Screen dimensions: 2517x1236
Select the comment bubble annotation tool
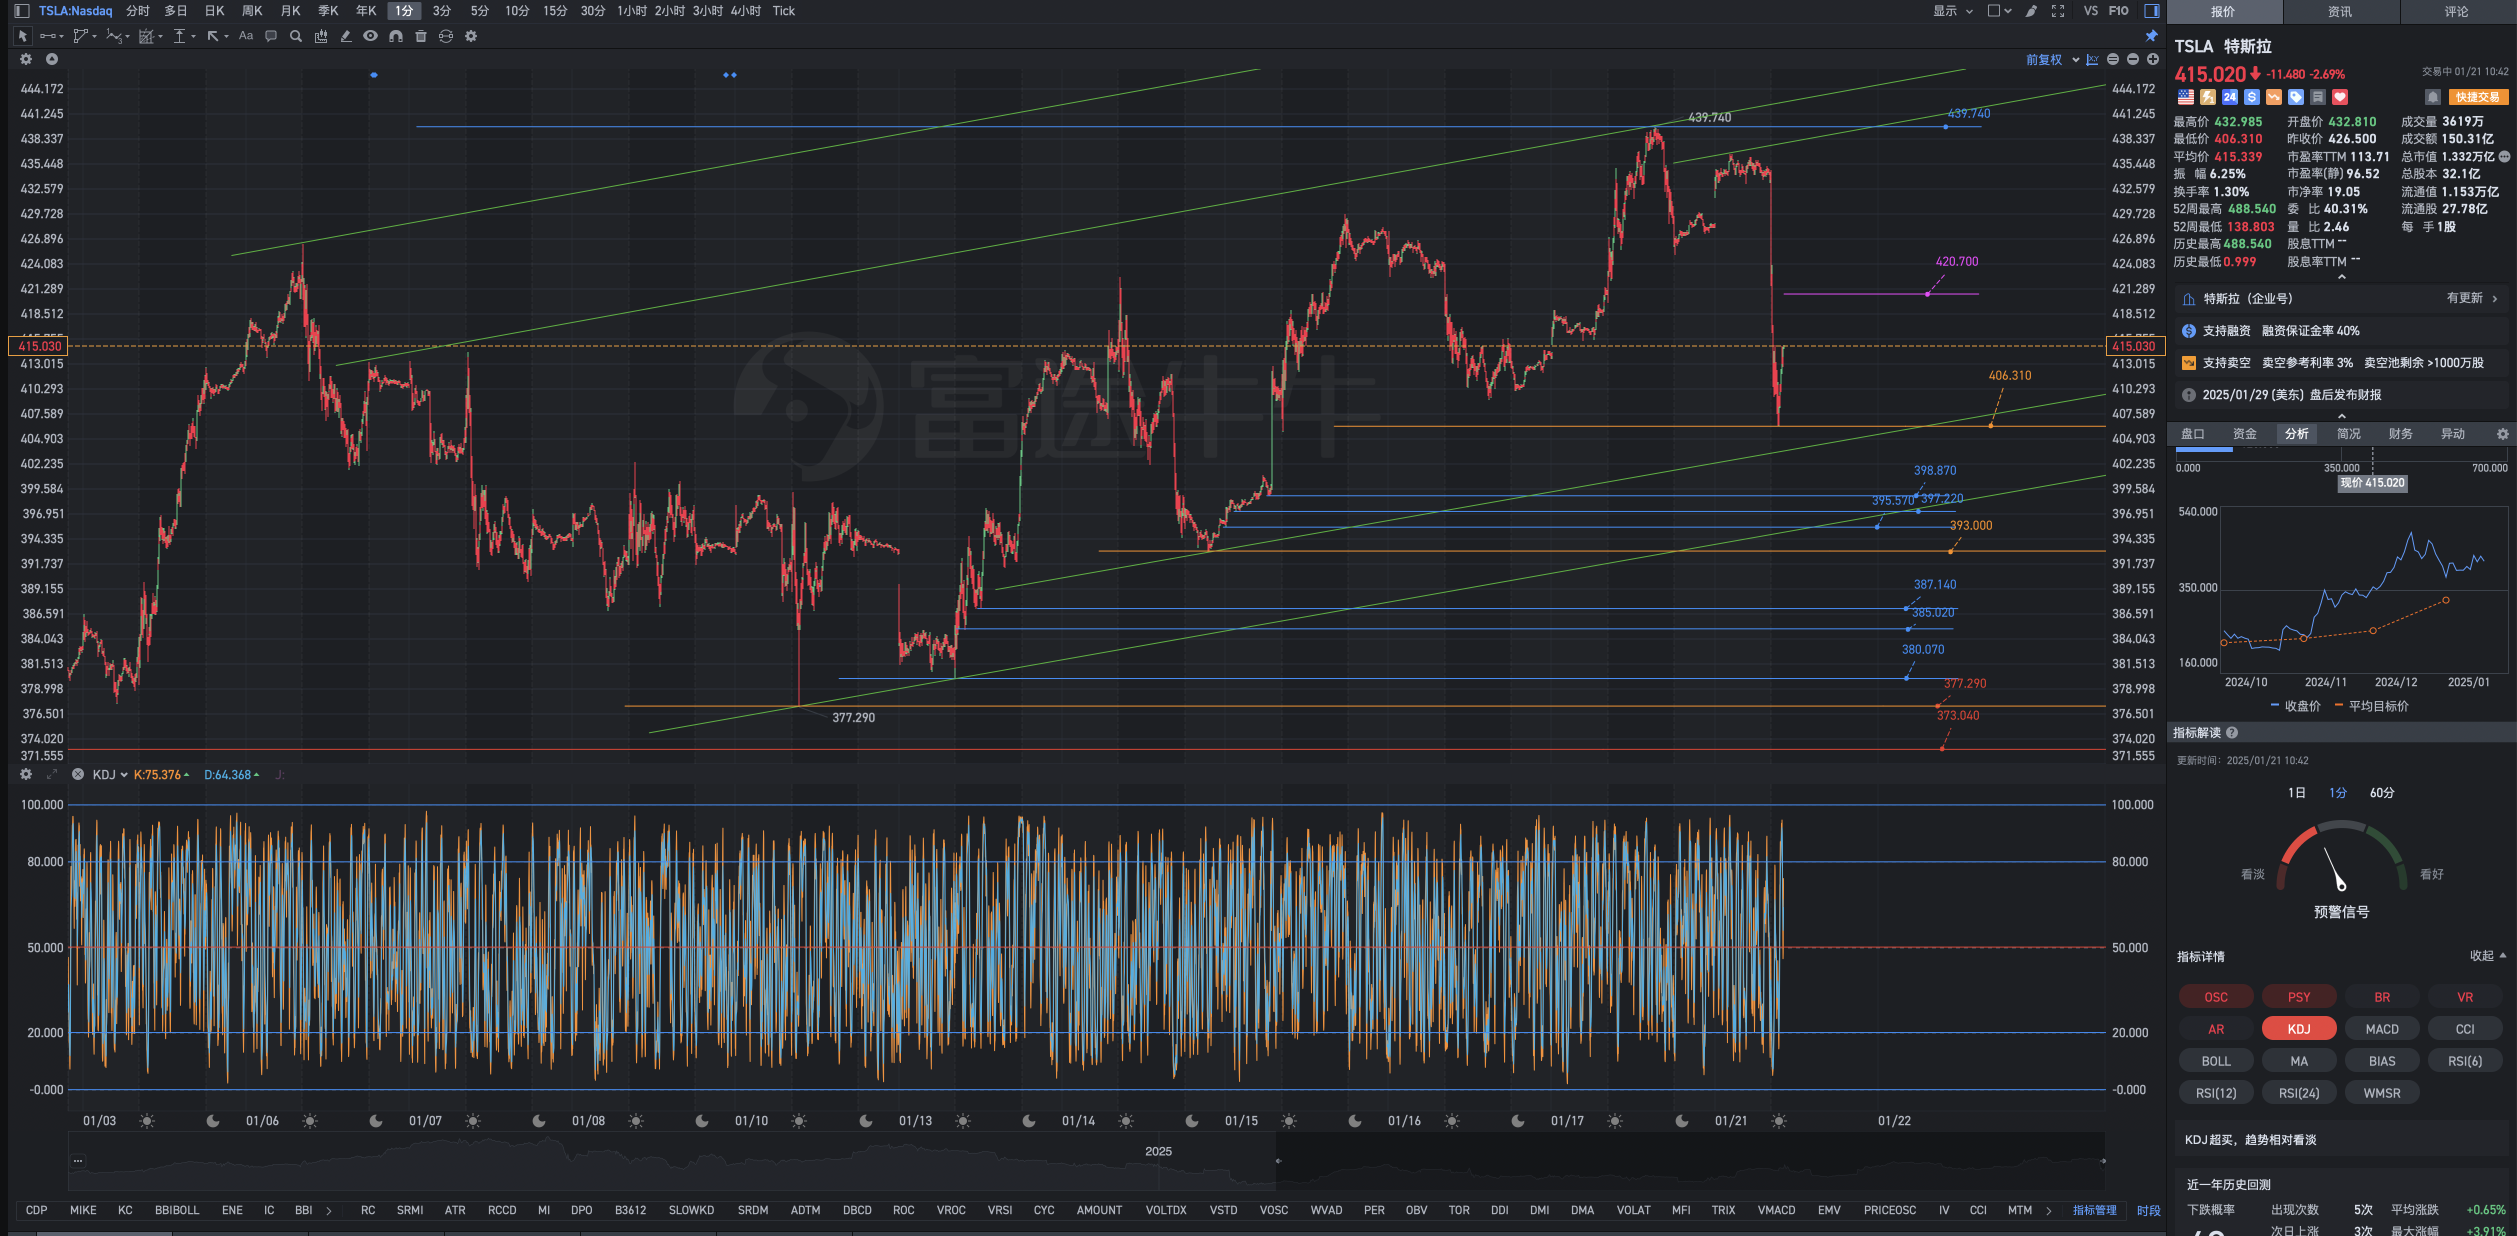point(270,36)
